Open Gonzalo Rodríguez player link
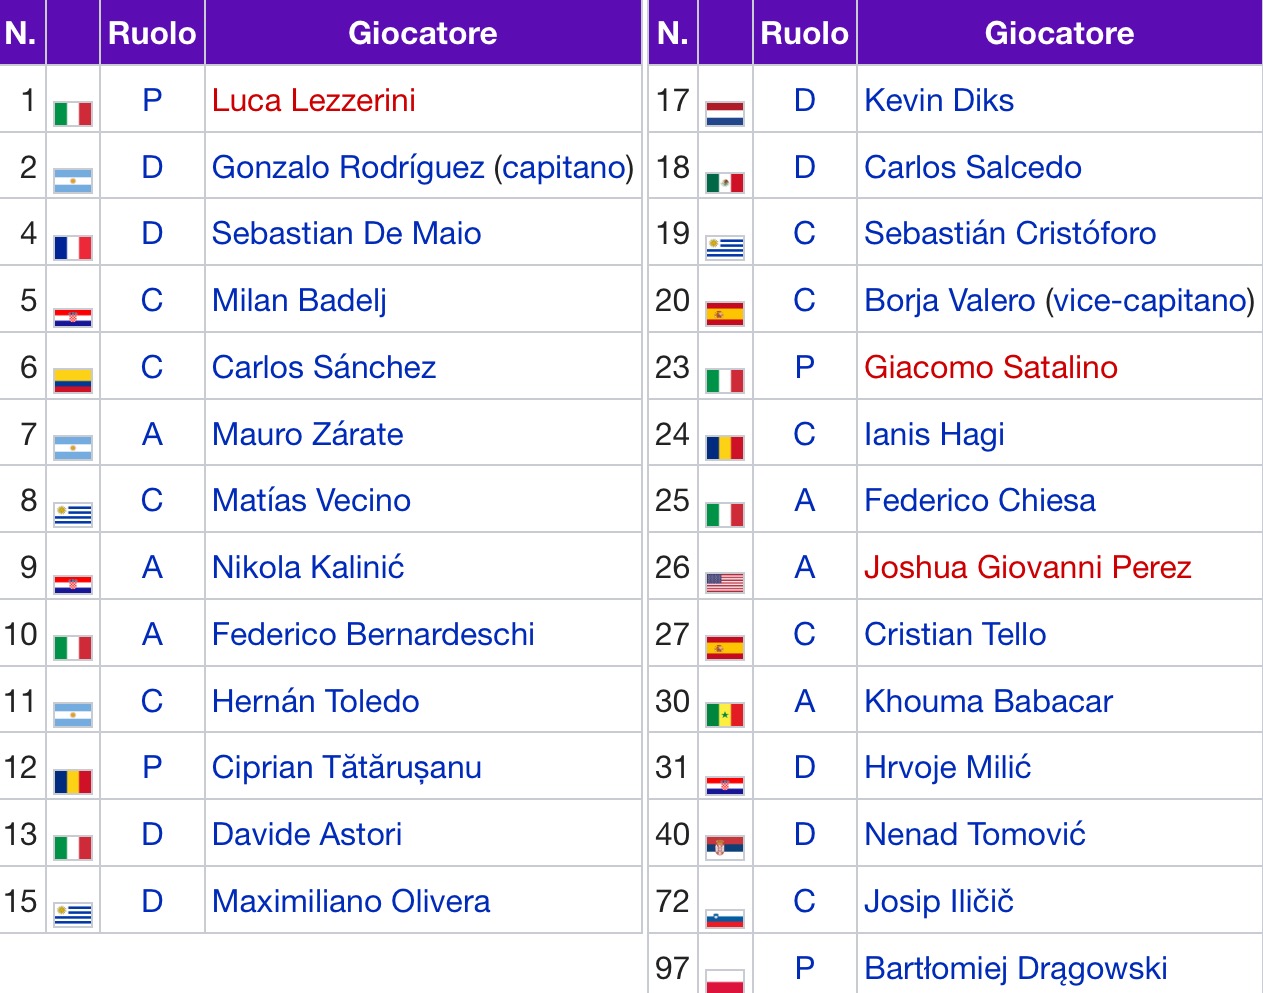Image resolution: width=1263 pixels, height=993 pixels. tap(348, 167)
